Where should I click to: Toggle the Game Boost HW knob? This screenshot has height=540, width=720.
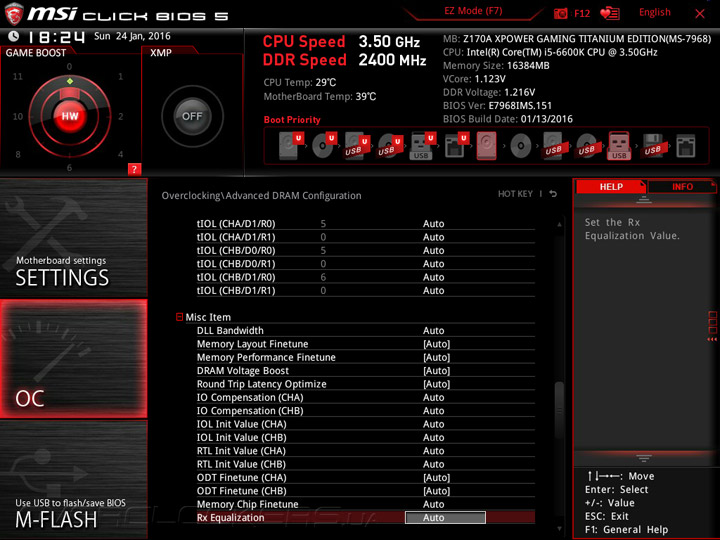(x=70, y=116)
